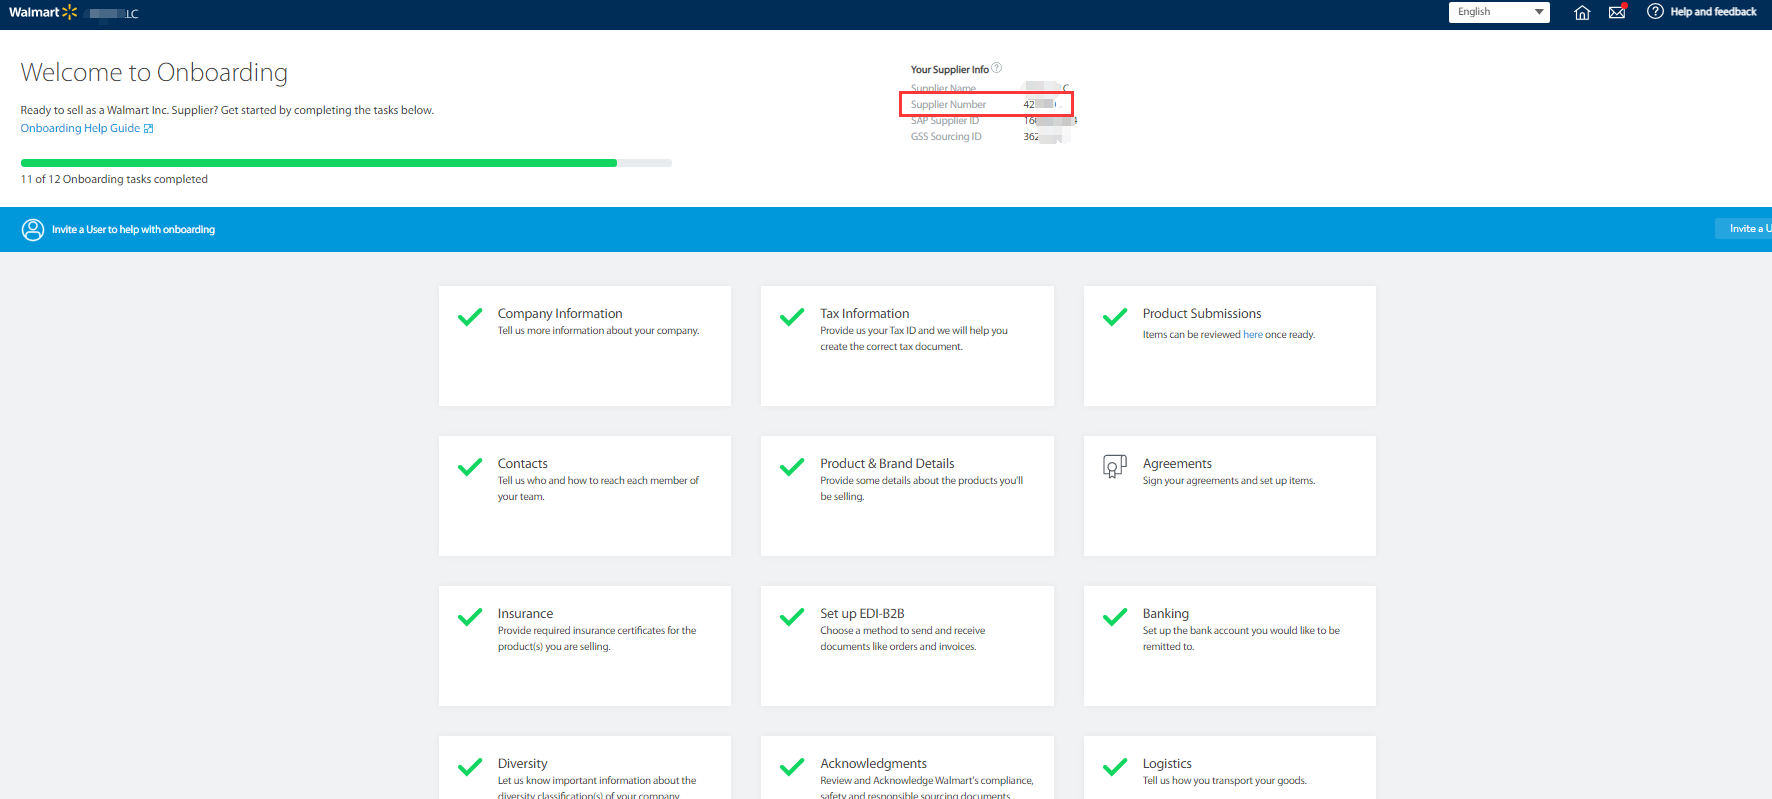Screen dimensions: 1772x799
Task: Click the Acknowledgments green checkmark
Action: pos(792,768)
